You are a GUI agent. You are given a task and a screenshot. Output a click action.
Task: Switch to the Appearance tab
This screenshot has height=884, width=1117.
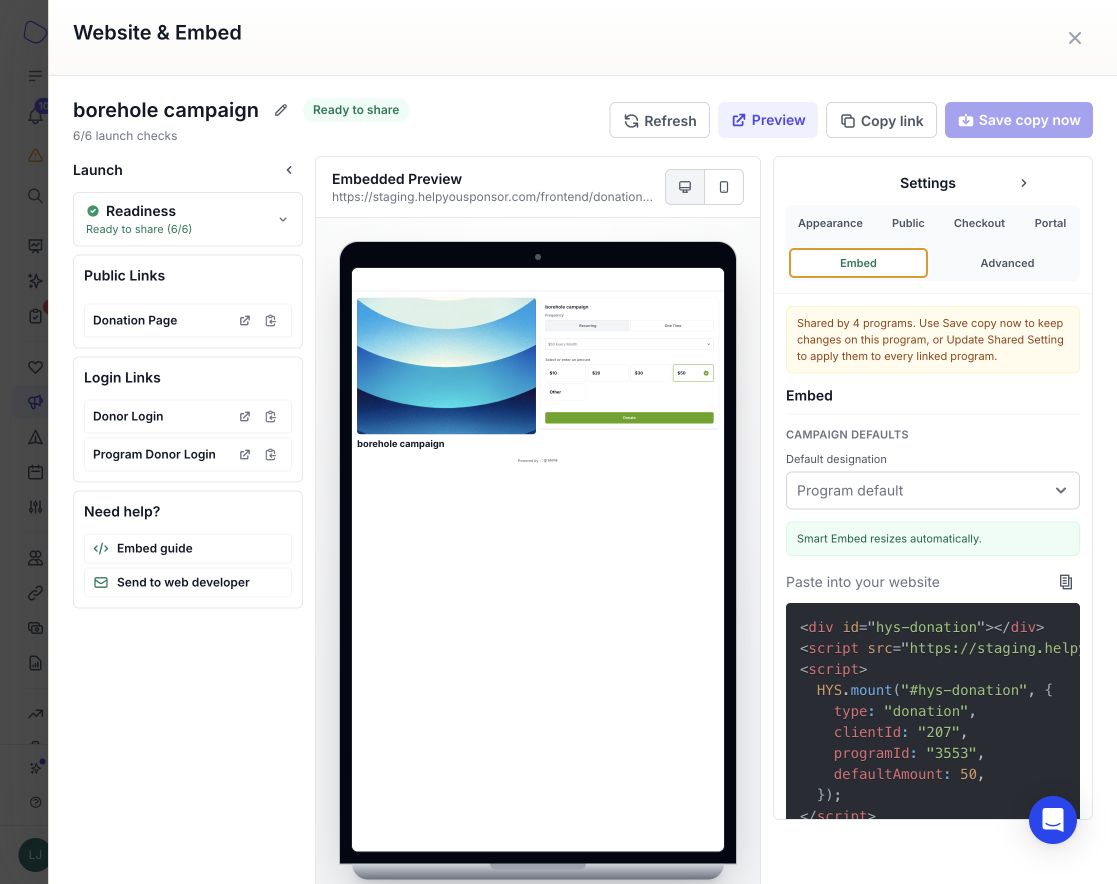(x=830, y=223)
